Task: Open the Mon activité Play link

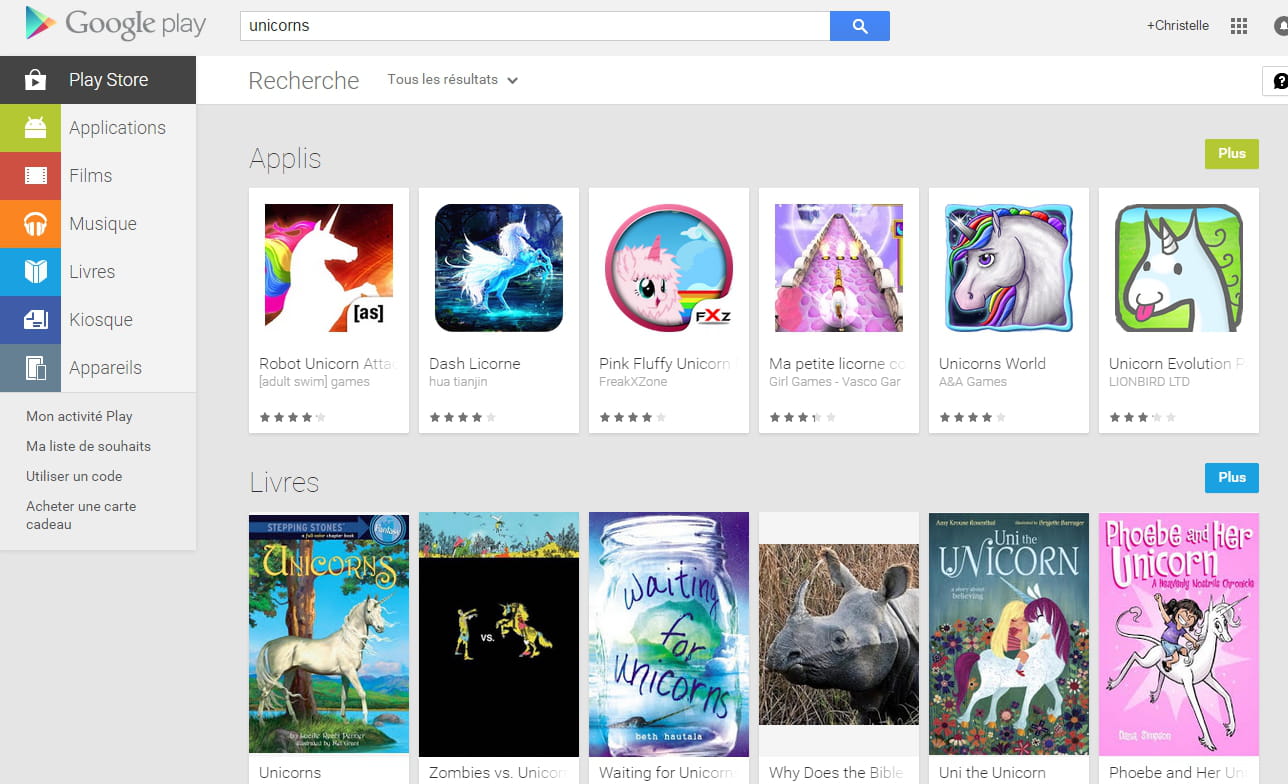Action: tap(79, 416)
